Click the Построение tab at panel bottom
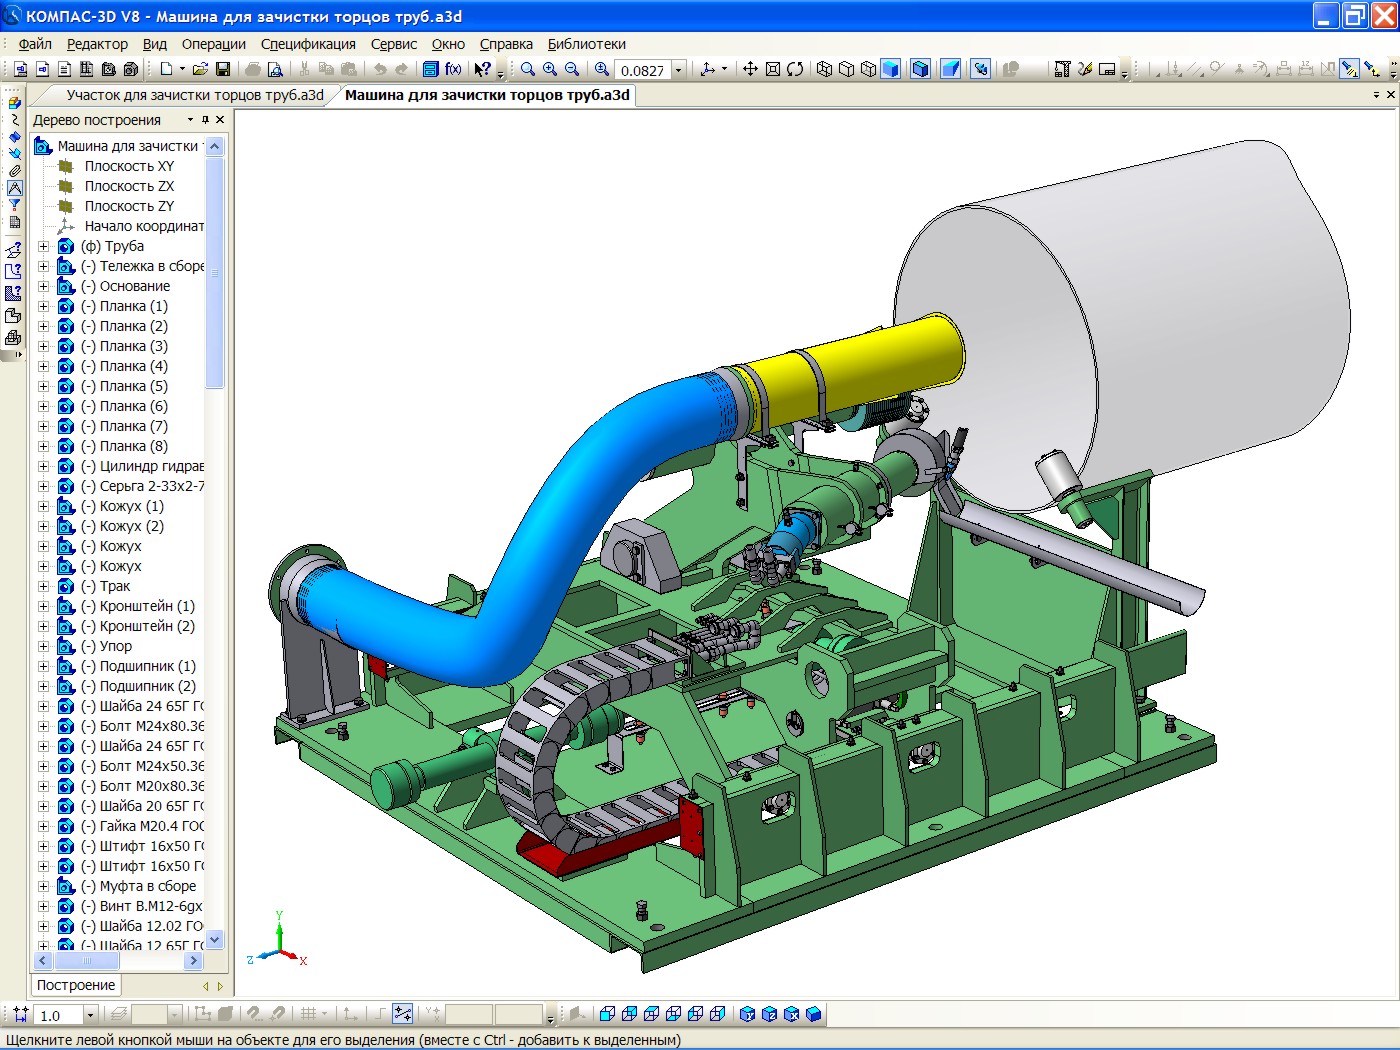1400x1050 pixels. click(x=76, y=985)
